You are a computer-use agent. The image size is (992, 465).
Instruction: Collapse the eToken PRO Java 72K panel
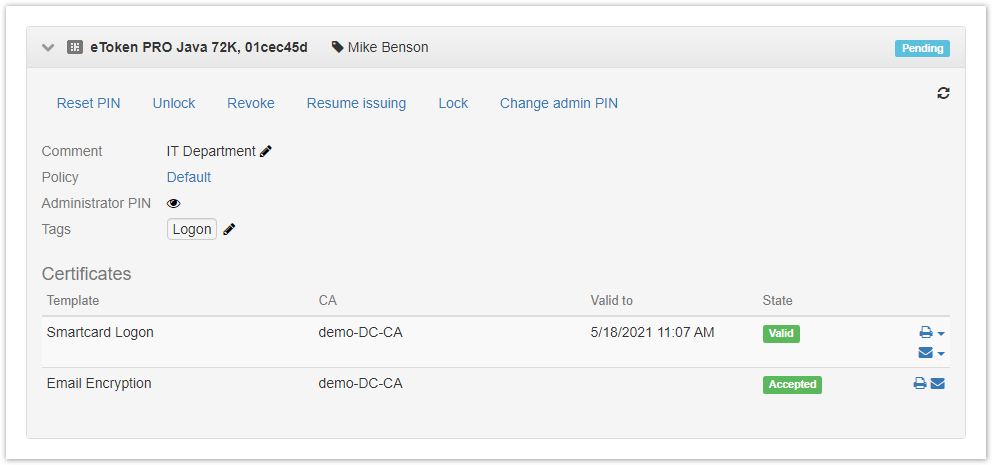49,47
